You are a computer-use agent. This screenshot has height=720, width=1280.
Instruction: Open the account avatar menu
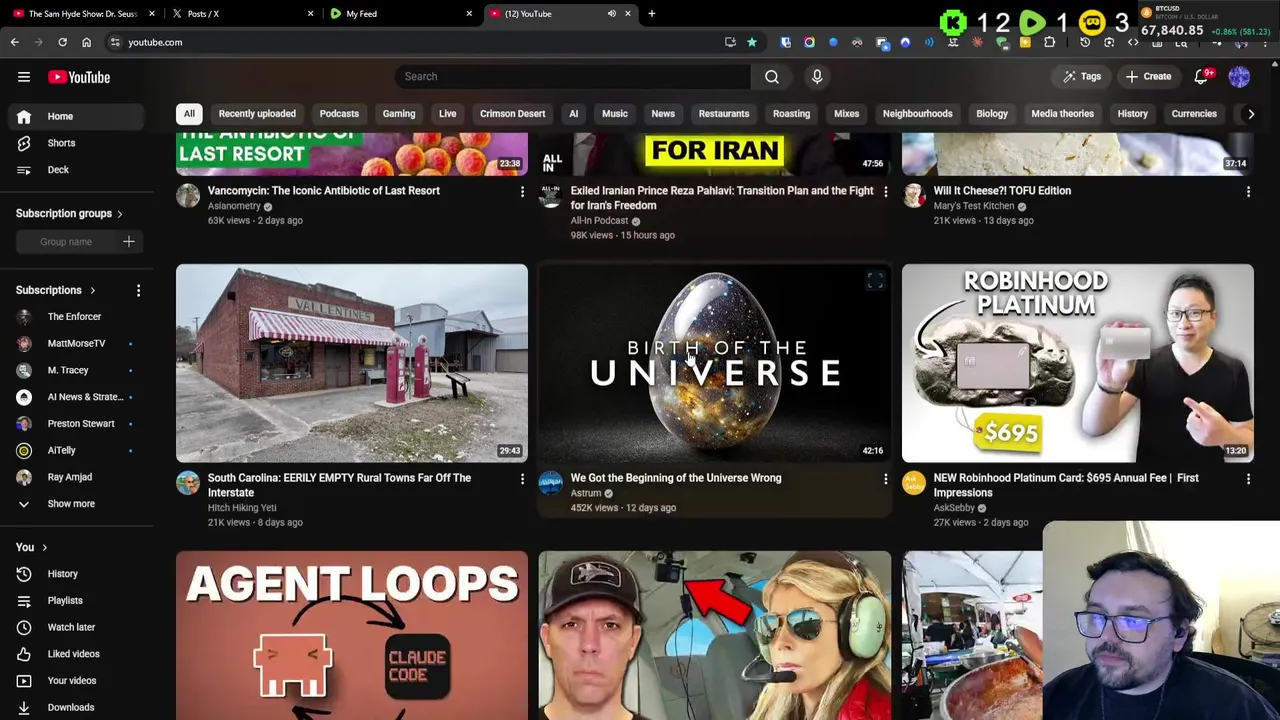click(1239, 76)
